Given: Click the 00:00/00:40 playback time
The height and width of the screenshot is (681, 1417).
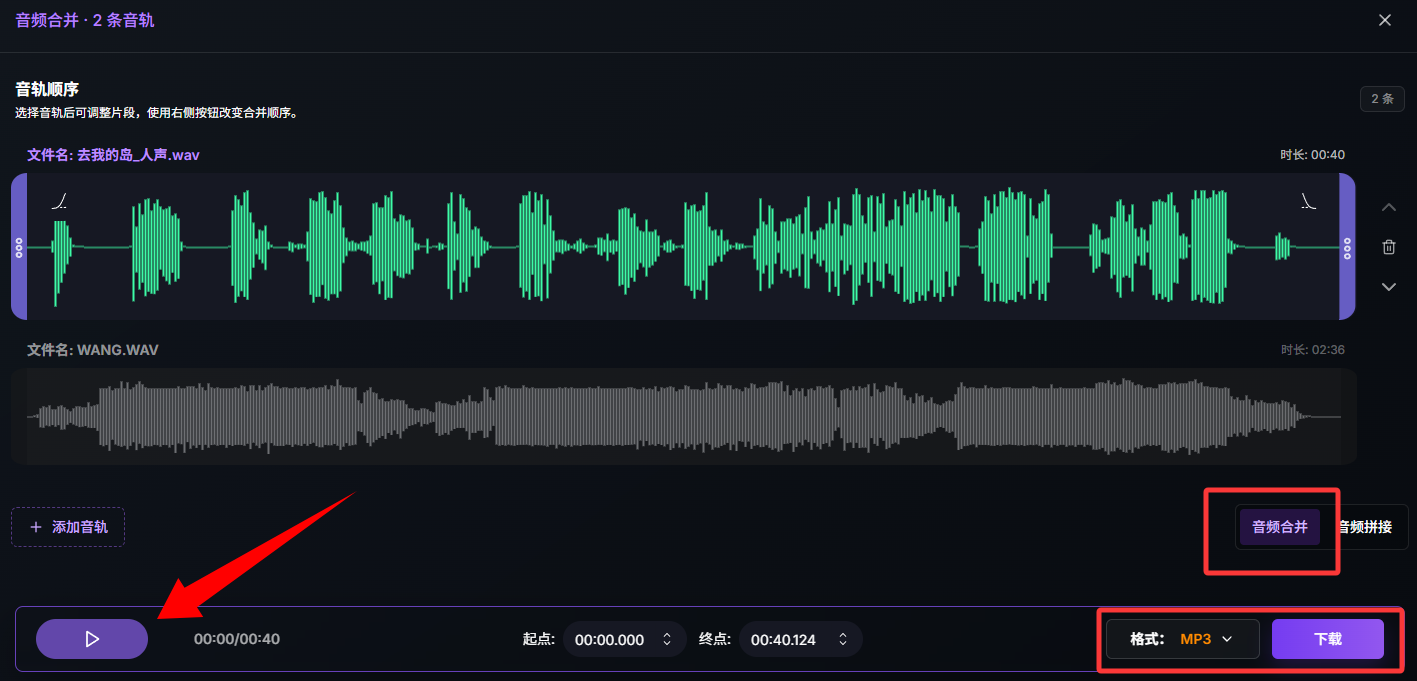Looking at the screenshot, I should pos(237,639).
